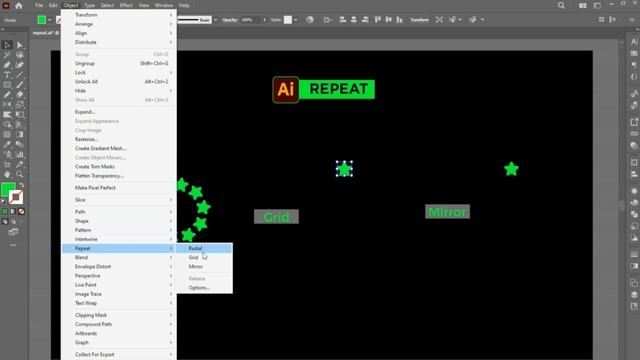Viewport: 640px width, 360px height.
Task: Click the Recolor Artwork wheel icon
Action: (310, 20)
